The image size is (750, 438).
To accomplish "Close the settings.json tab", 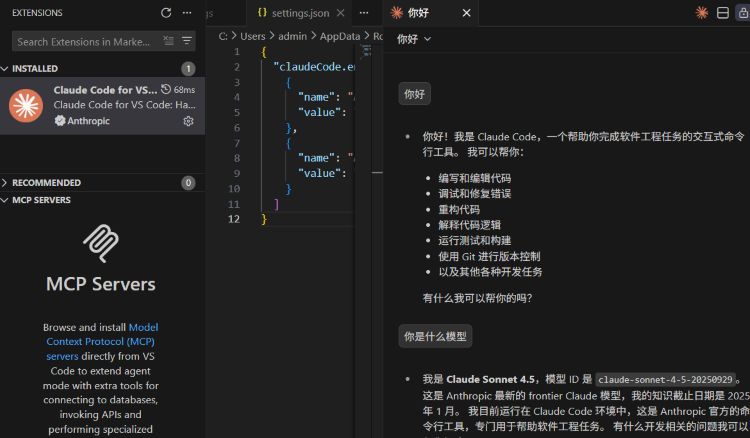I will tap(341, 13).
